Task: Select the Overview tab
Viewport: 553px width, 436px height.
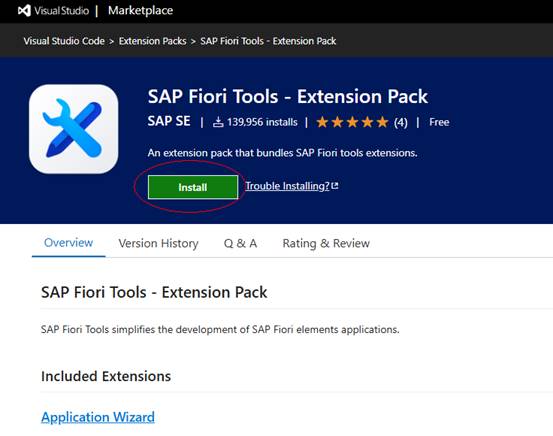Action: click(x=68, y=243)
